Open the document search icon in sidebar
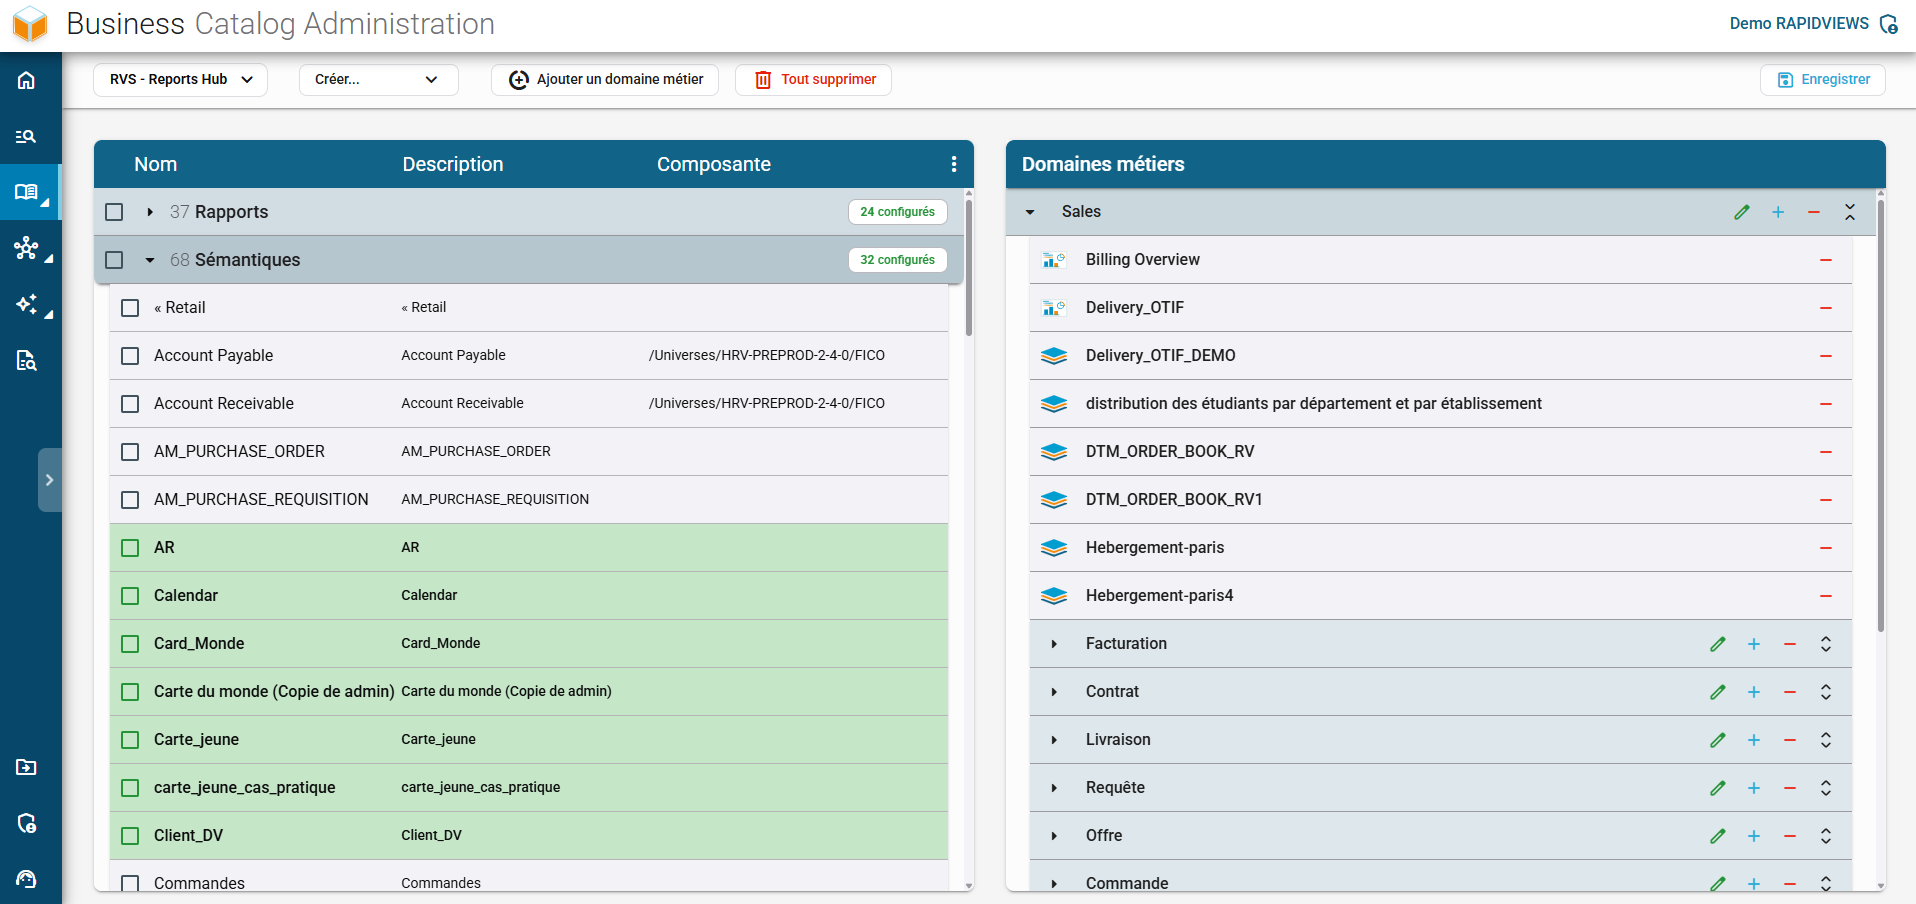Viewport: 1916px width, 904px height. click(x=27, y=360)
